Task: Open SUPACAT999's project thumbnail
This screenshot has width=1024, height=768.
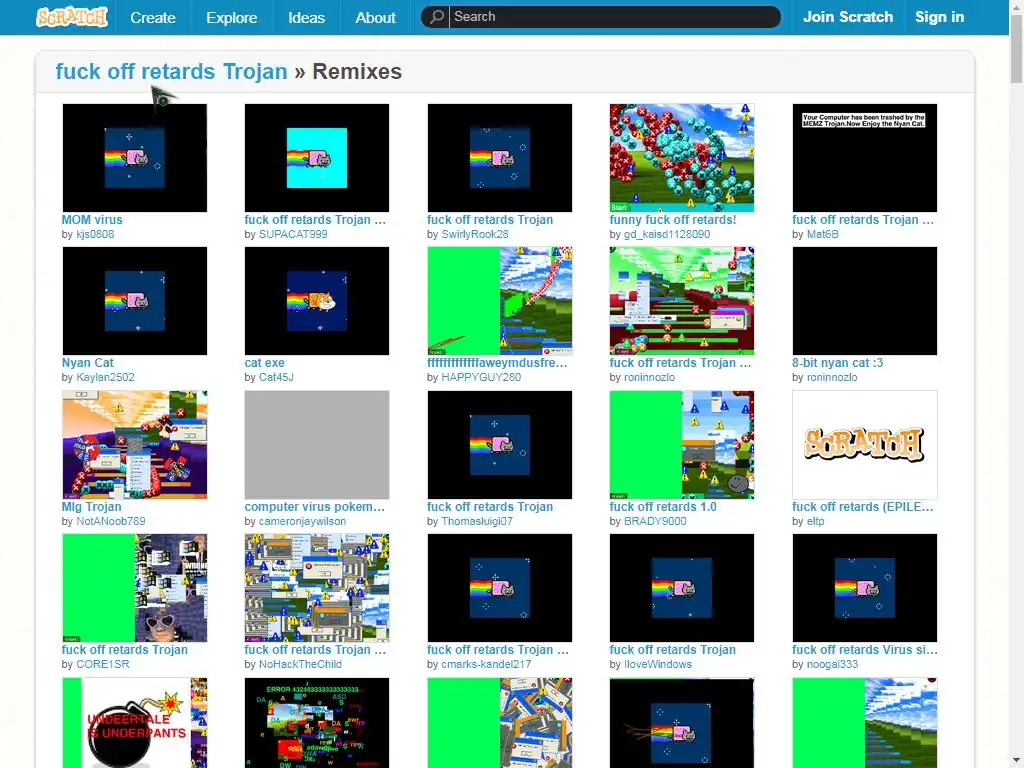Action: (x=317, y=157)
